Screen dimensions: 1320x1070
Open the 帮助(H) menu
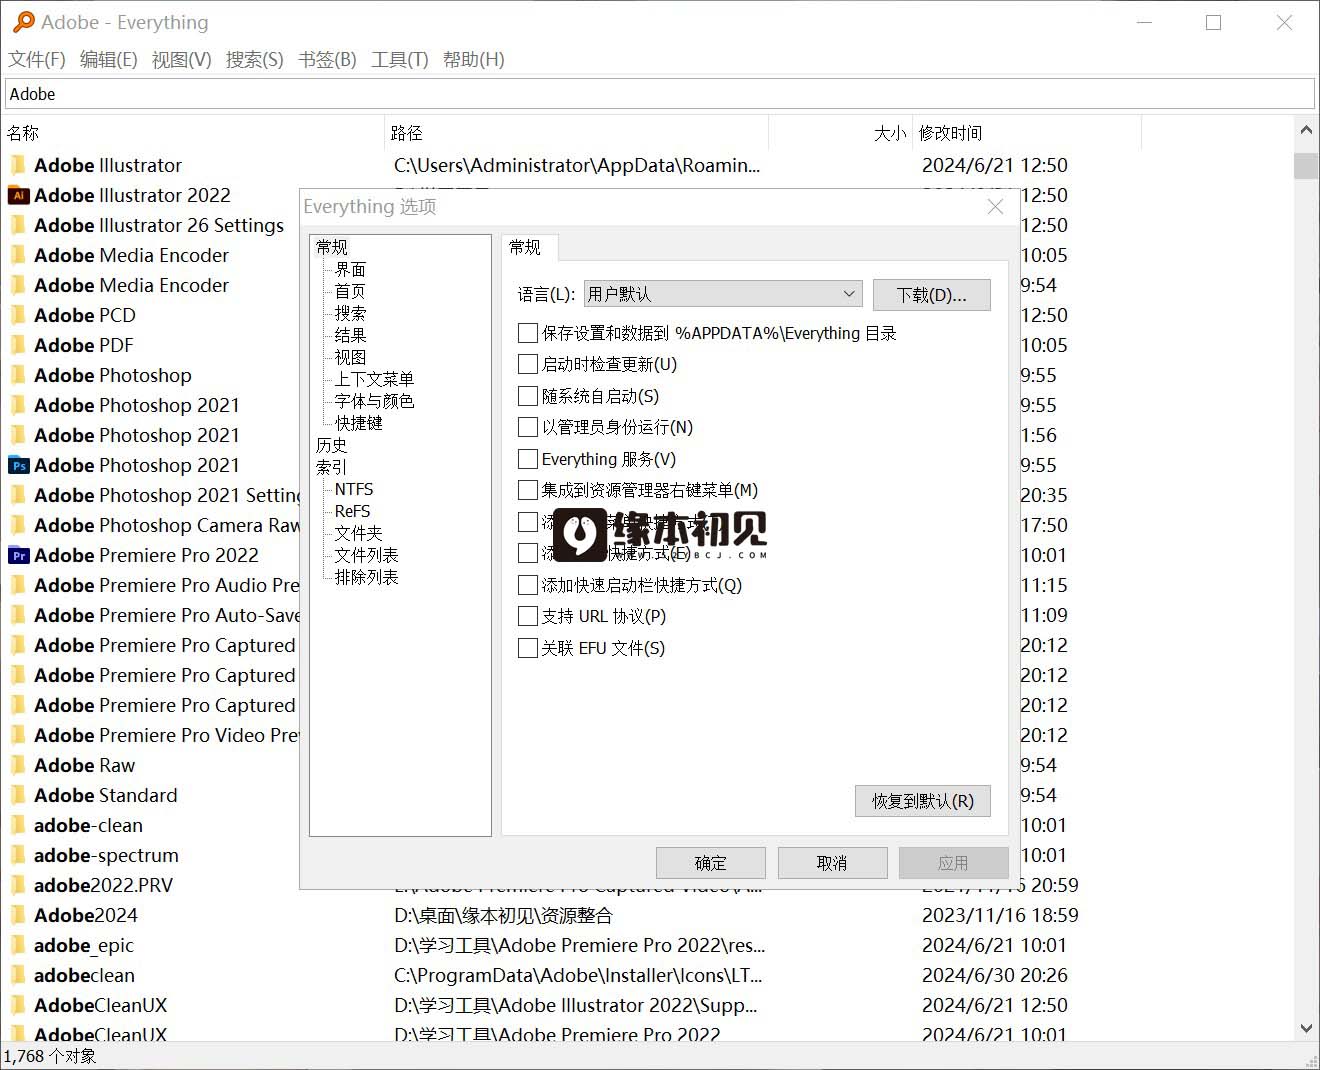(474, 60)
